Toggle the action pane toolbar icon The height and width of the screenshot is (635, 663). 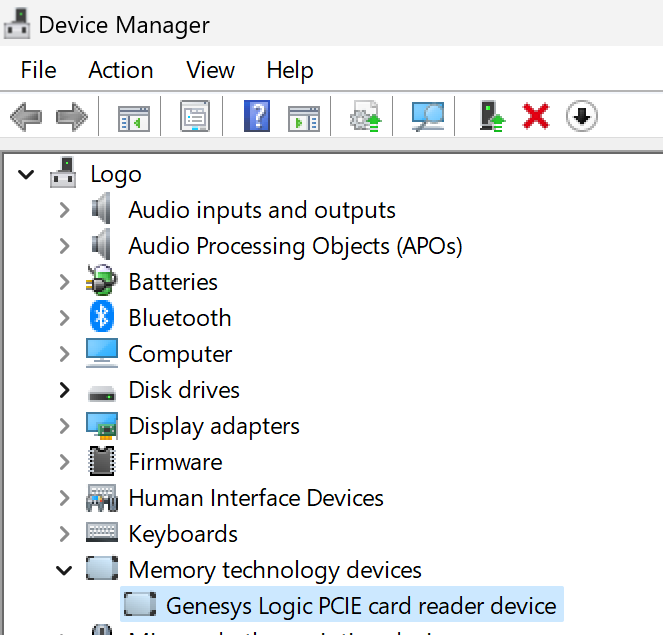click(x=304, y=118)
